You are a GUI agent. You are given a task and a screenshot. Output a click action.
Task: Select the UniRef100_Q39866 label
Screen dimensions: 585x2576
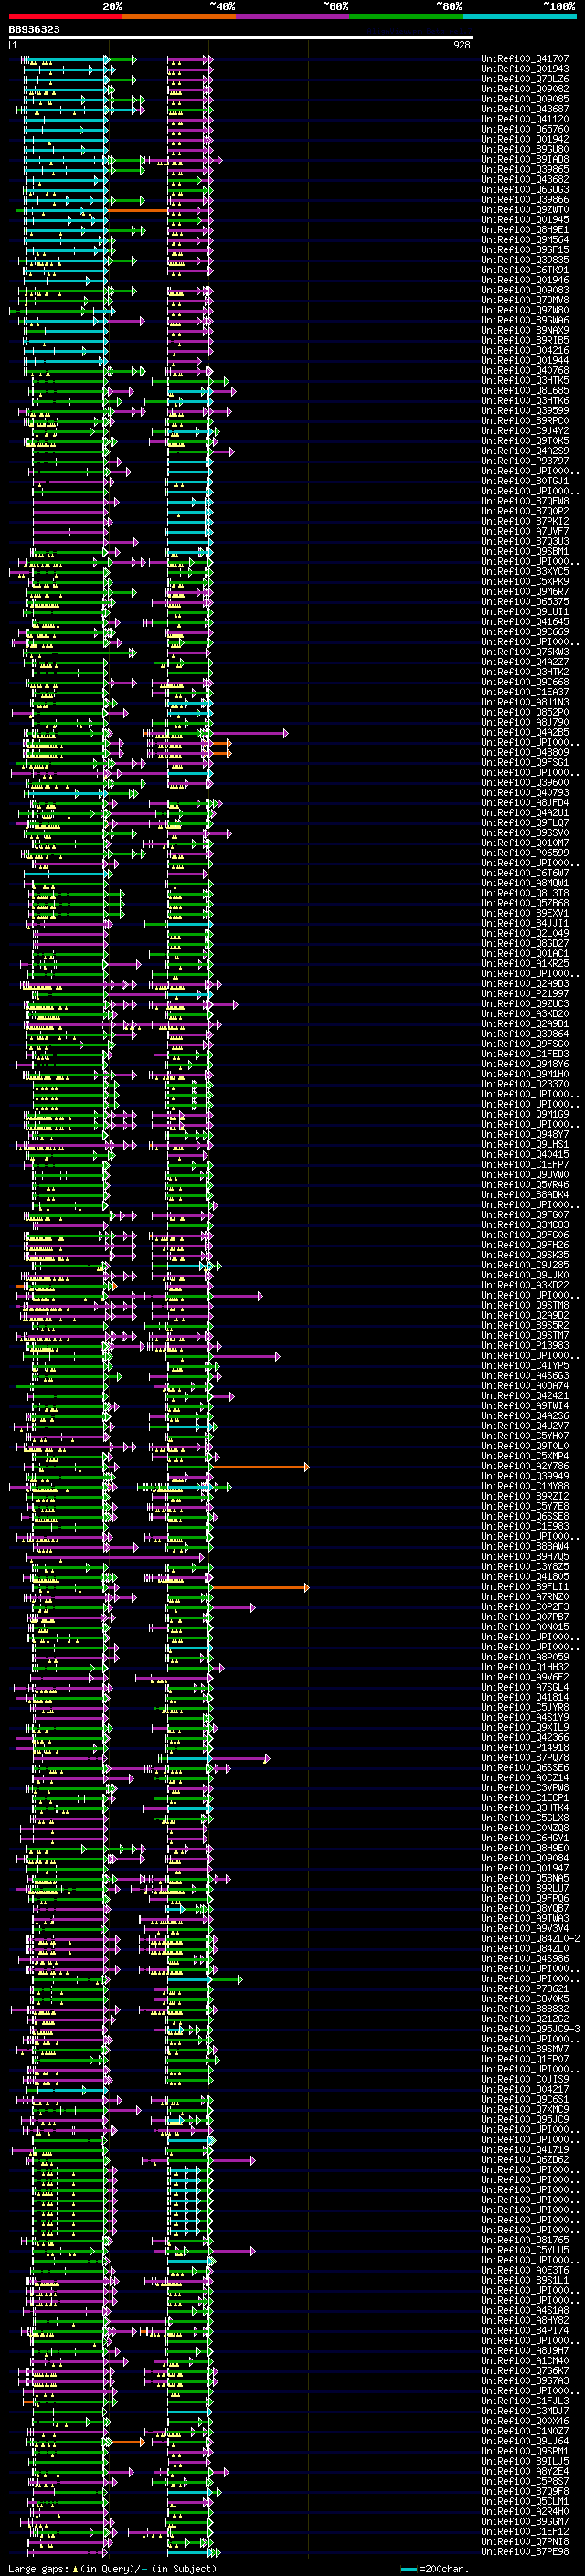[525, 199]
